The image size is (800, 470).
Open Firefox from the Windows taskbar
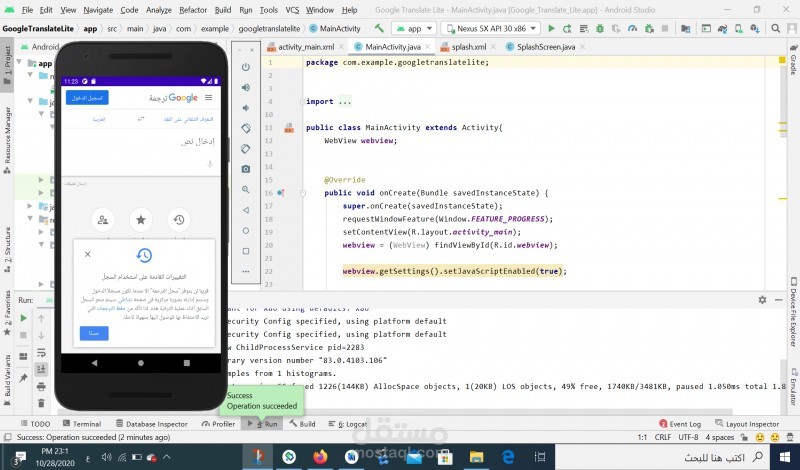[320, 456]
